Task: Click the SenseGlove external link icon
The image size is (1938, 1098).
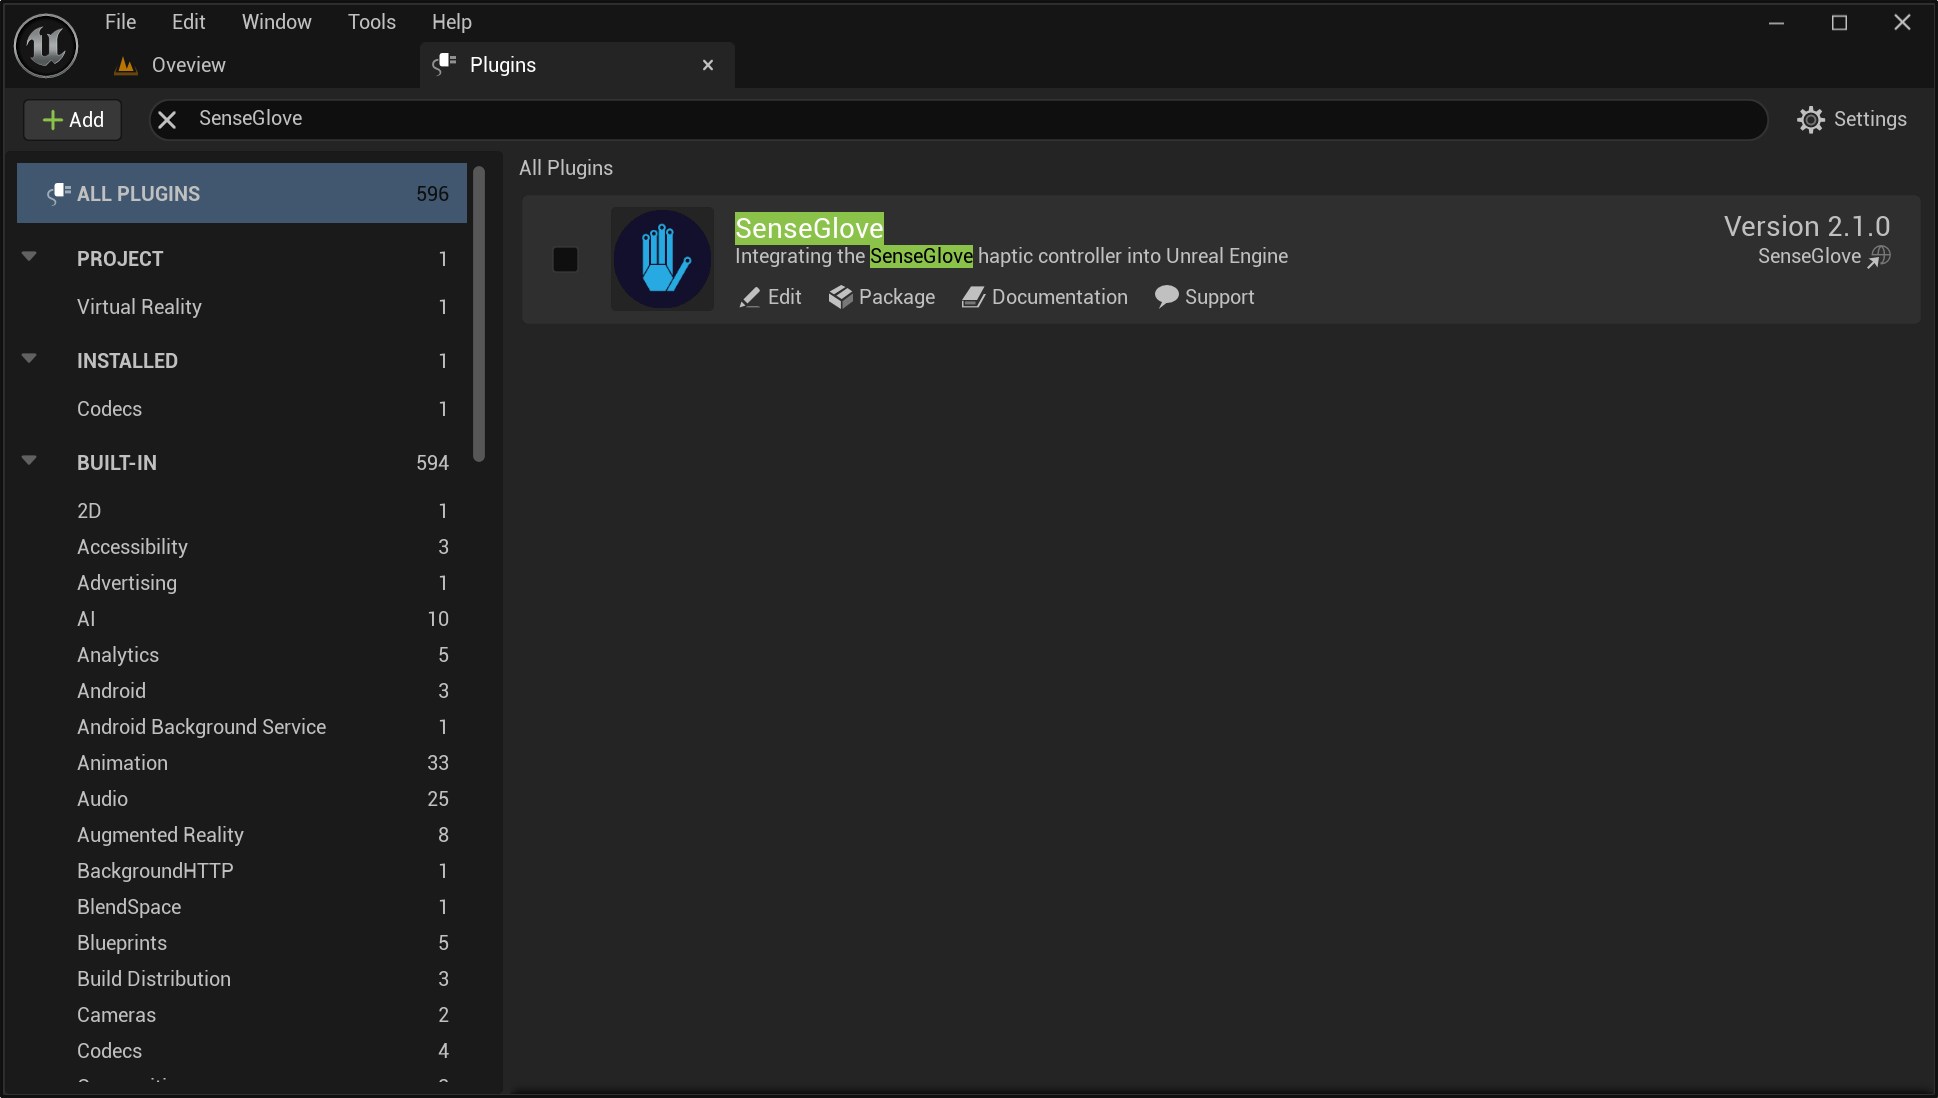Action: [1881, 256]
